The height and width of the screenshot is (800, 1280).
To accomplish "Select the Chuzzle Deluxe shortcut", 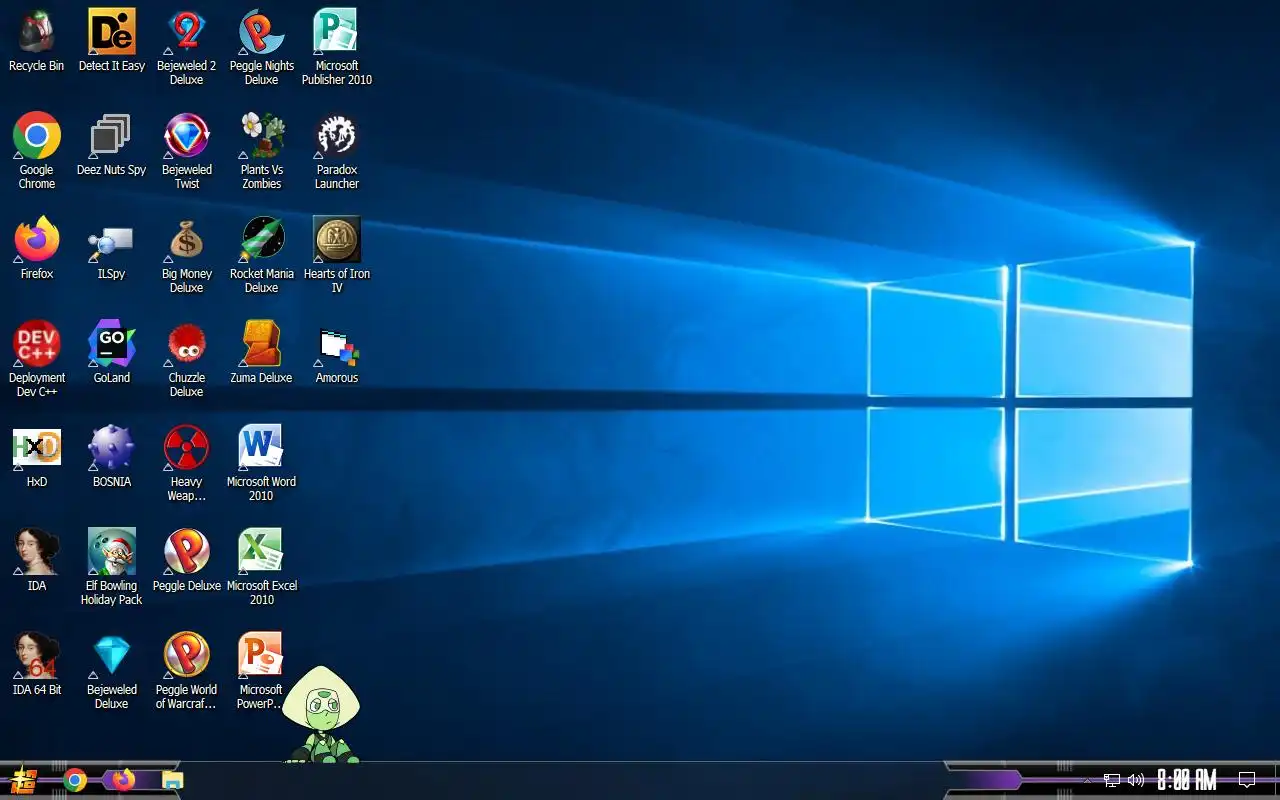I will pyautogui.click(x=187, y=358).
